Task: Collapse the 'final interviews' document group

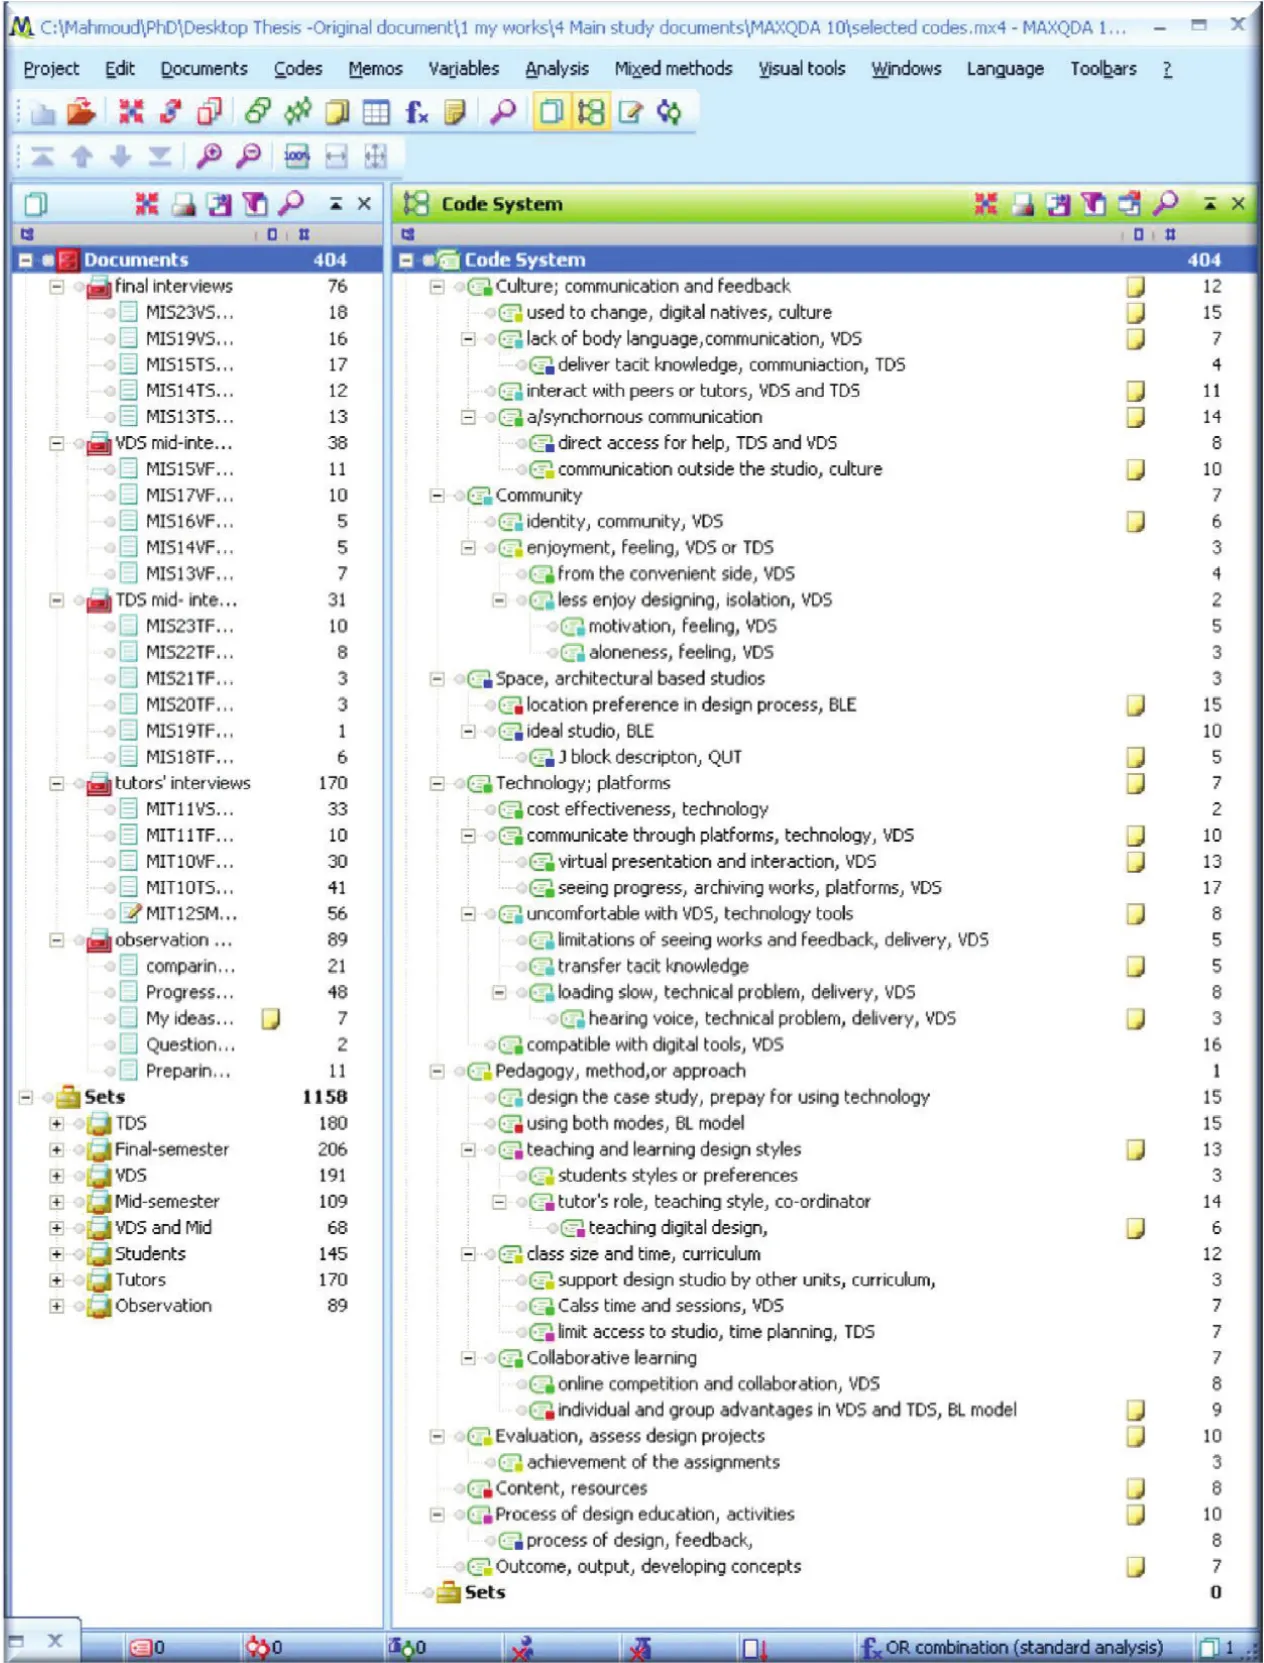Action: click(57, 287)
